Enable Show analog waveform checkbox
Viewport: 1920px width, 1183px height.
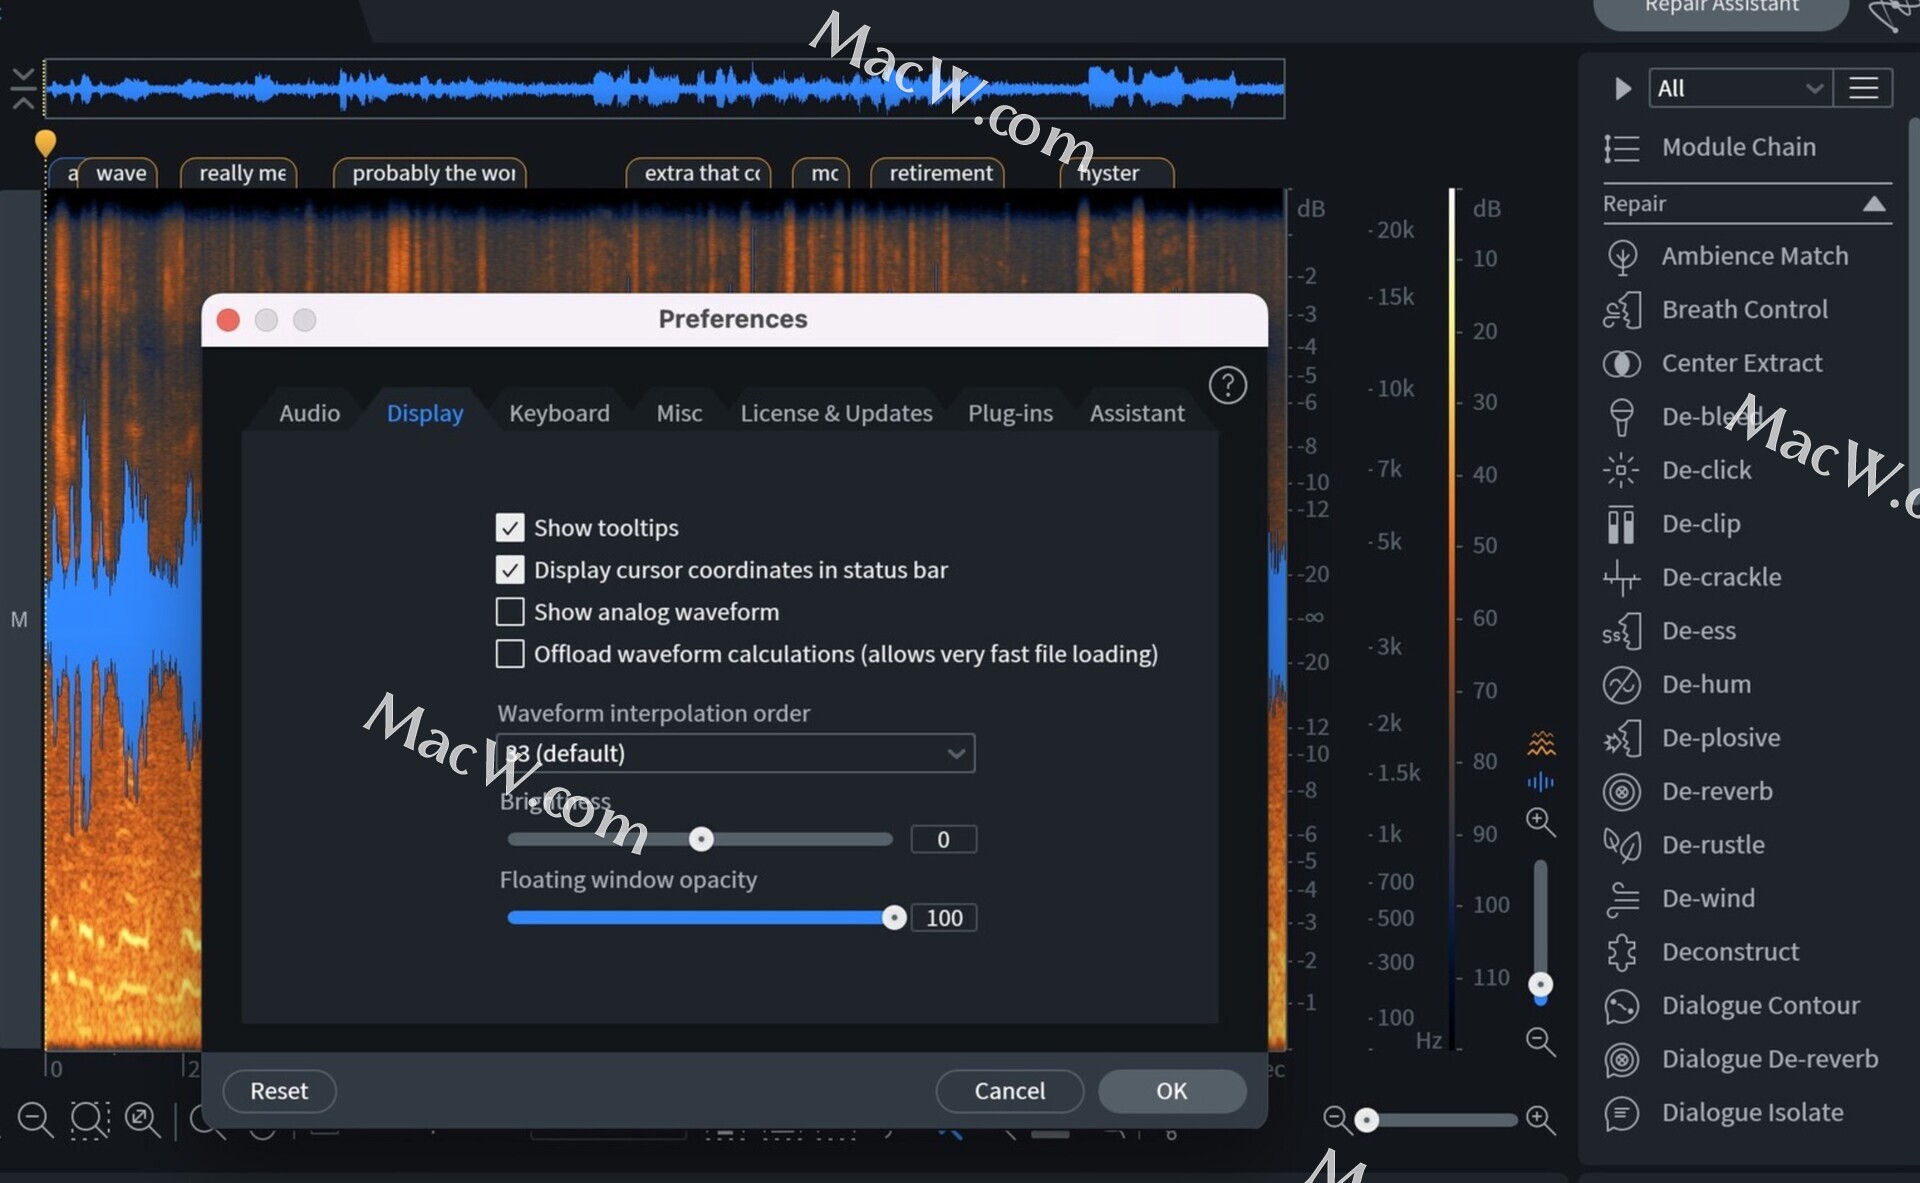[x=510, y=611]
